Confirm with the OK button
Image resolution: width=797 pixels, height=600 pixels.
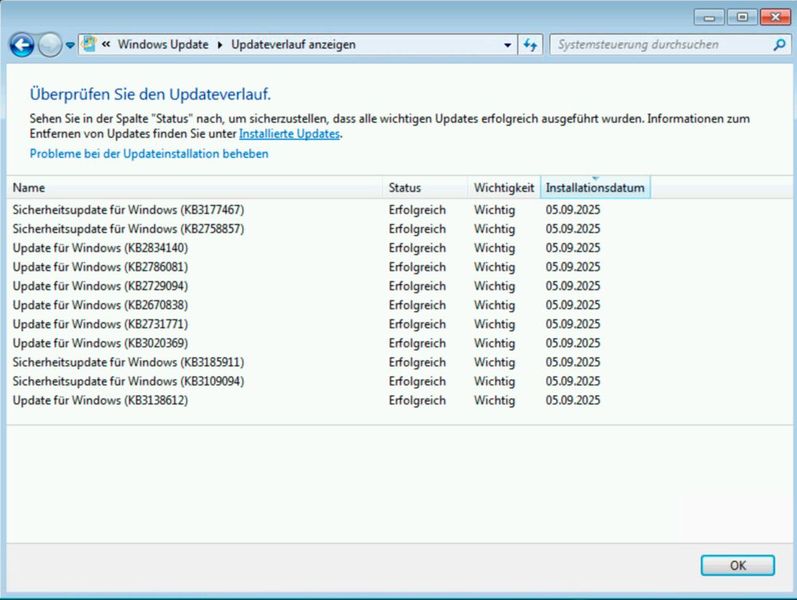point(738,565)
